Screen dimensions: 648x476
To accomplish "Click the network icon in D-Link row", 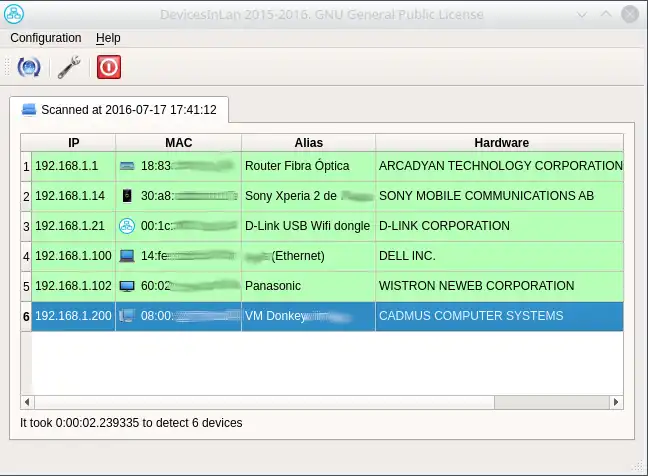I will (x=127, y=226).
